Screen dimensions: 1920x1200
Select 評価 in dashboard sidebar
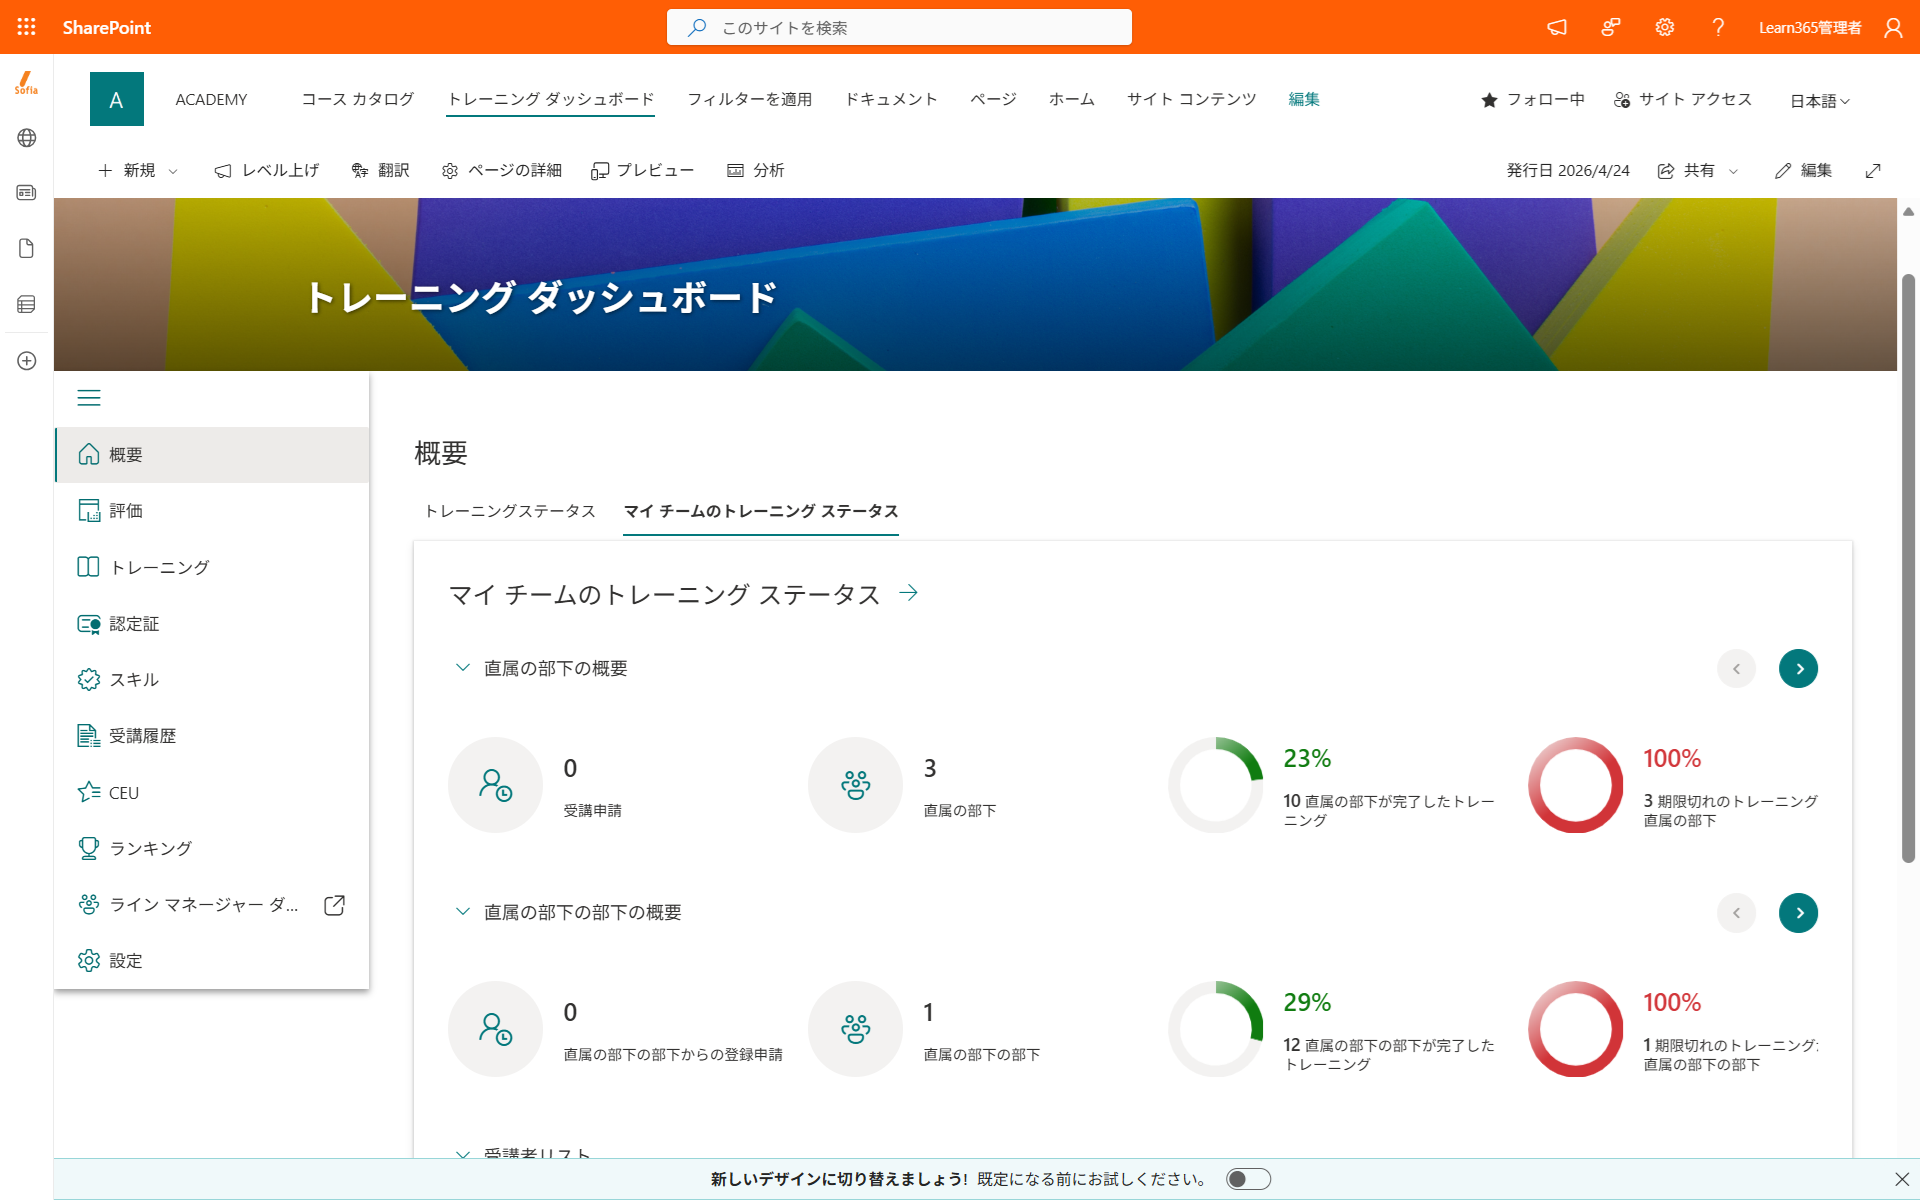point(212,511)
